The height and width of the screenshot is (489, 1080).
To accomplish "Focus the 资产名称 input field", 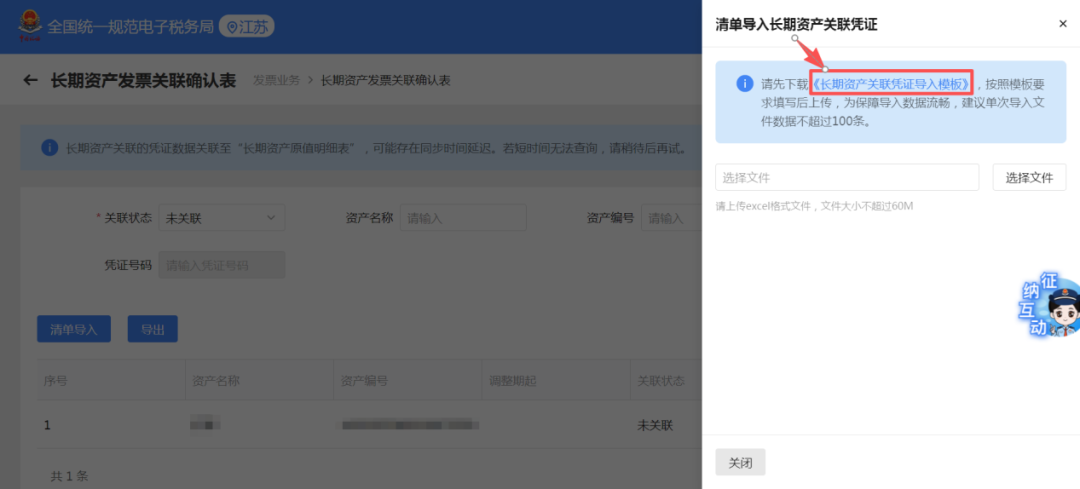I will point(463,218).
